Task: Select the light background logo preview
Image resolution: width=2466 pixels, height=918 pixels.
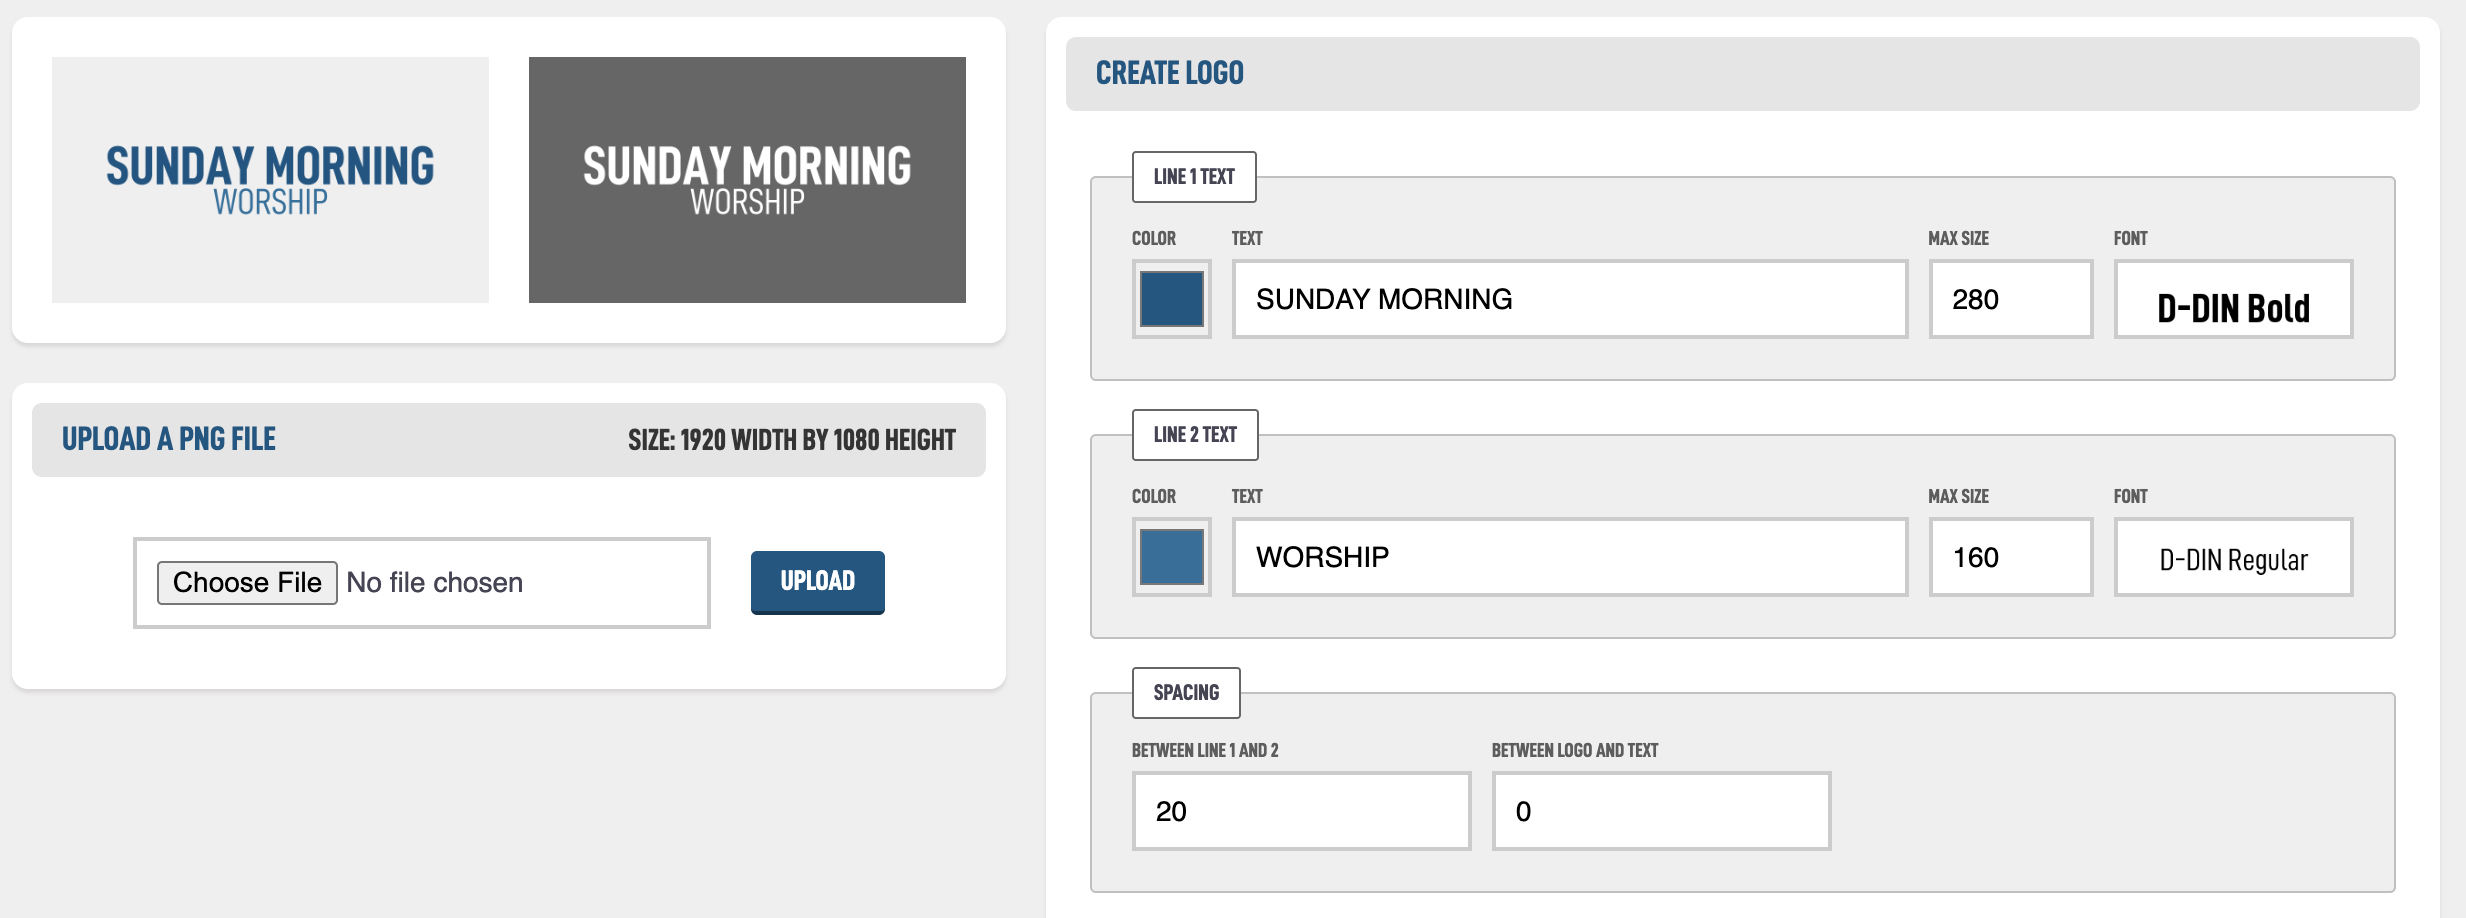Action: [270, 180]
